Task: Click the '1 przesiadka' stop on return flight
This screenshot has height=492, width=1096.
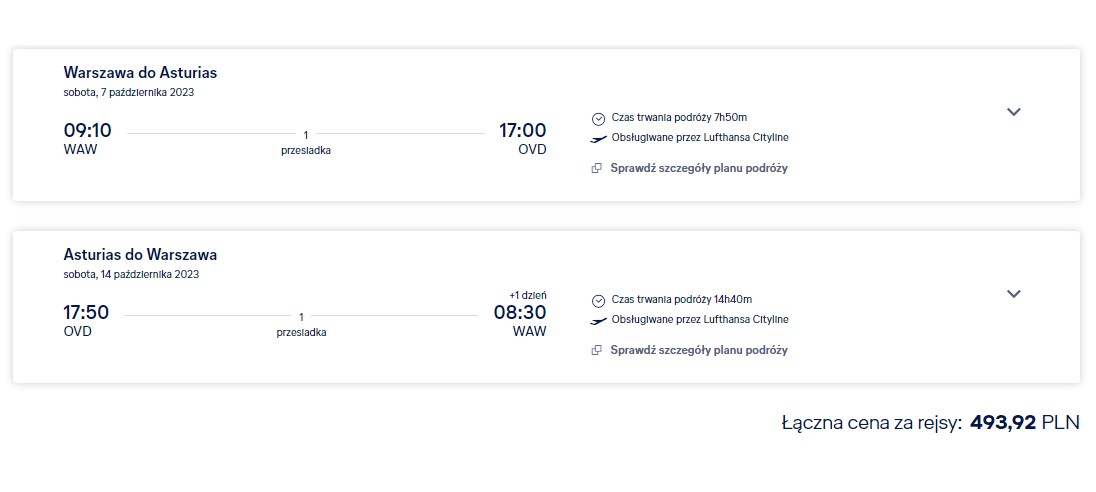Action: (301, 325)
